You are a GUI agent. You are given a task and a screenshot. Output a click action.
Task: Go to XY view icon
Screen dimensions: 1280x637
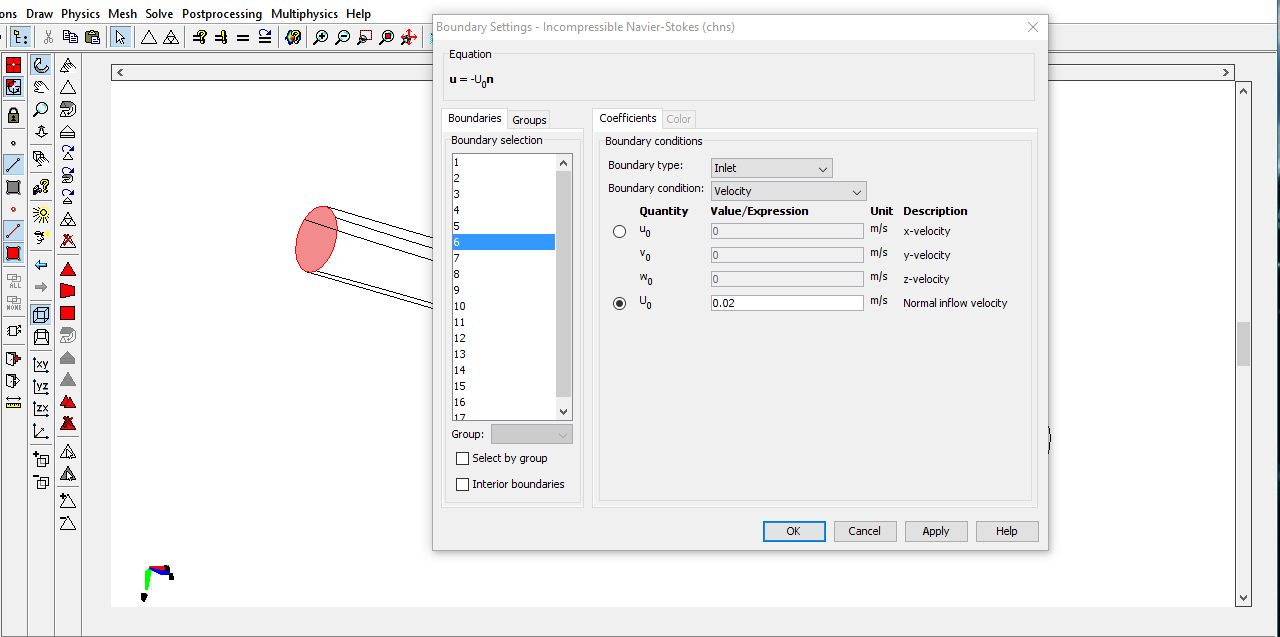[41, 365]
